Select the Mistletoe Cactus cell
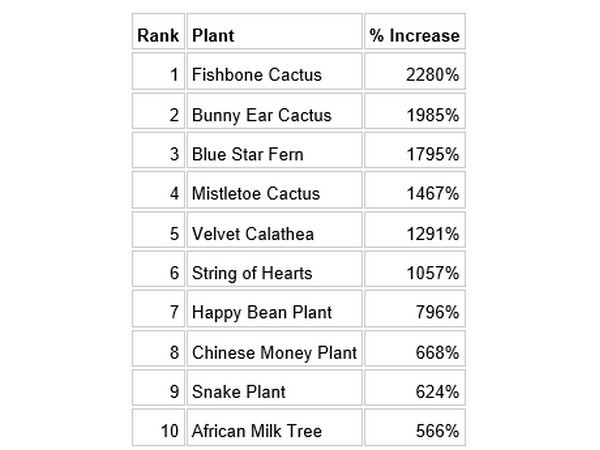 [x=274, y=194]
